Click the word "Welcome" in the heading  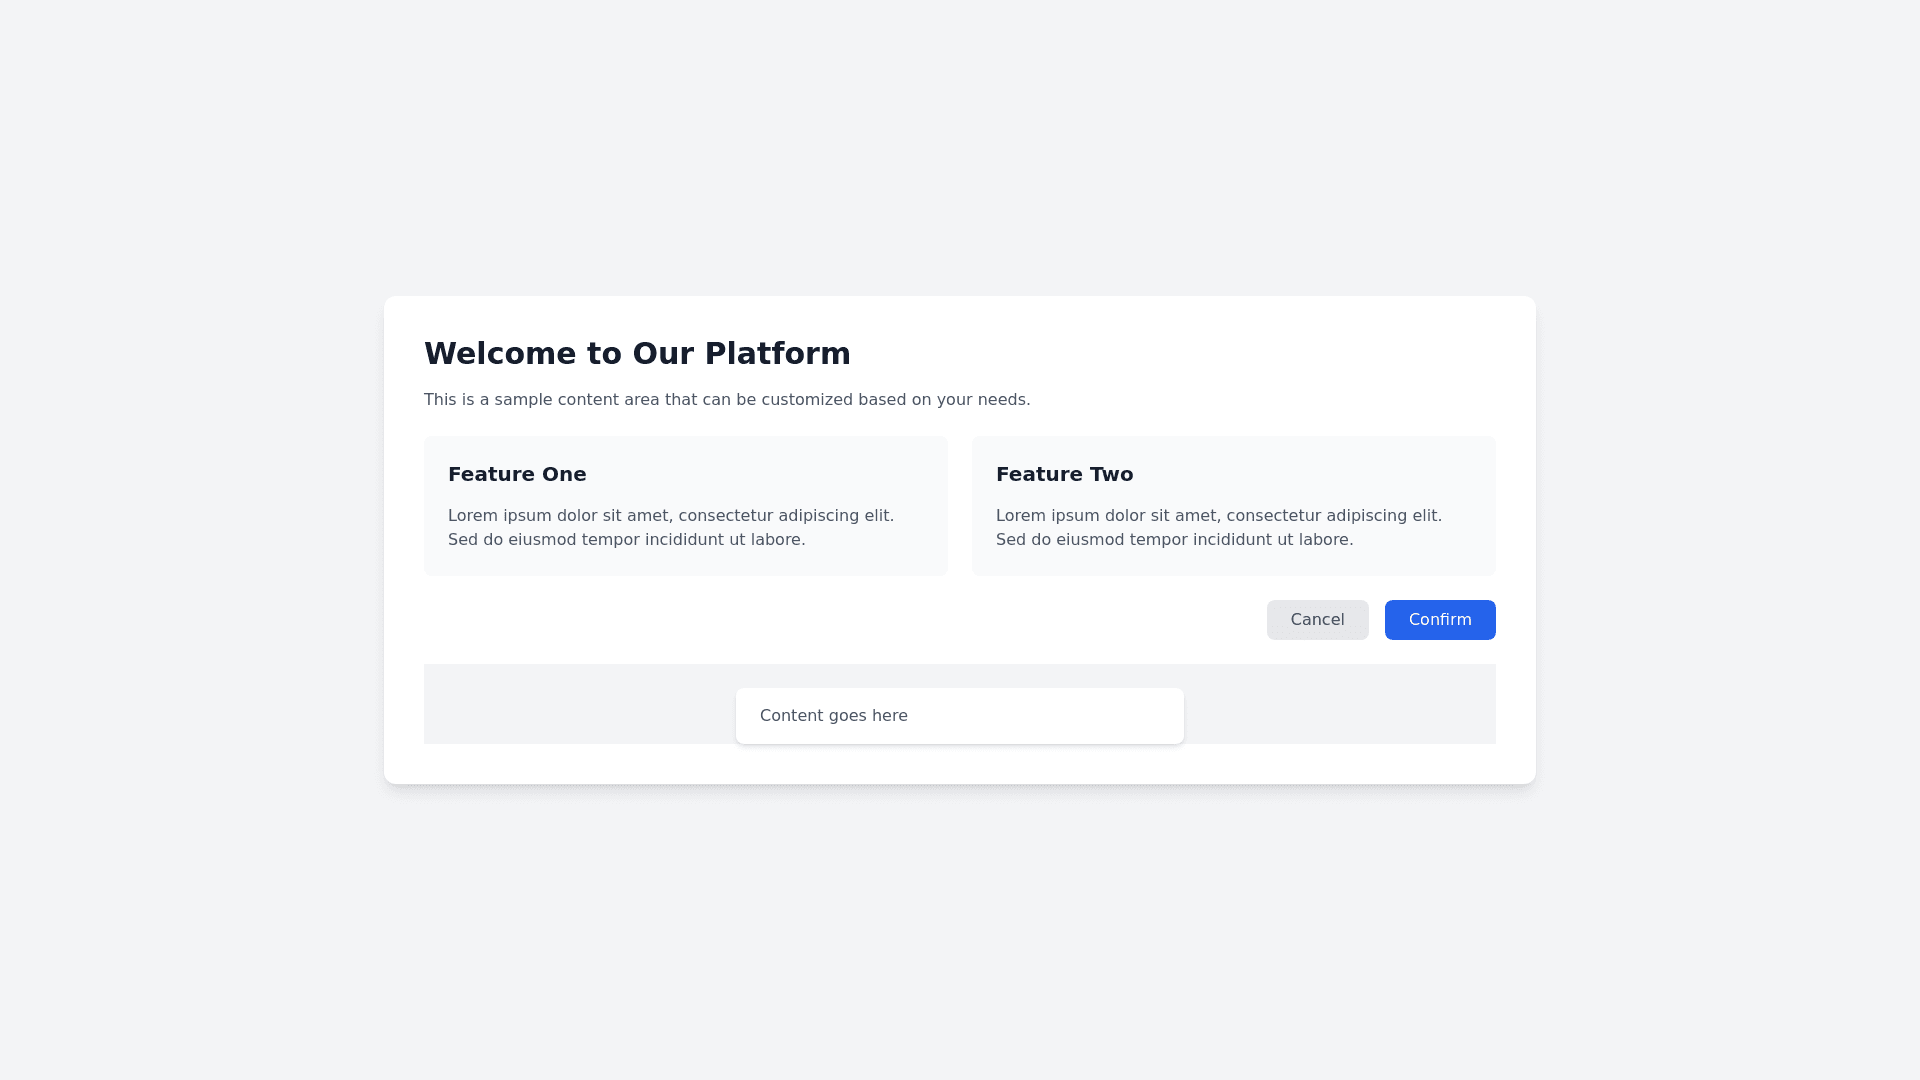coord(500,354)
